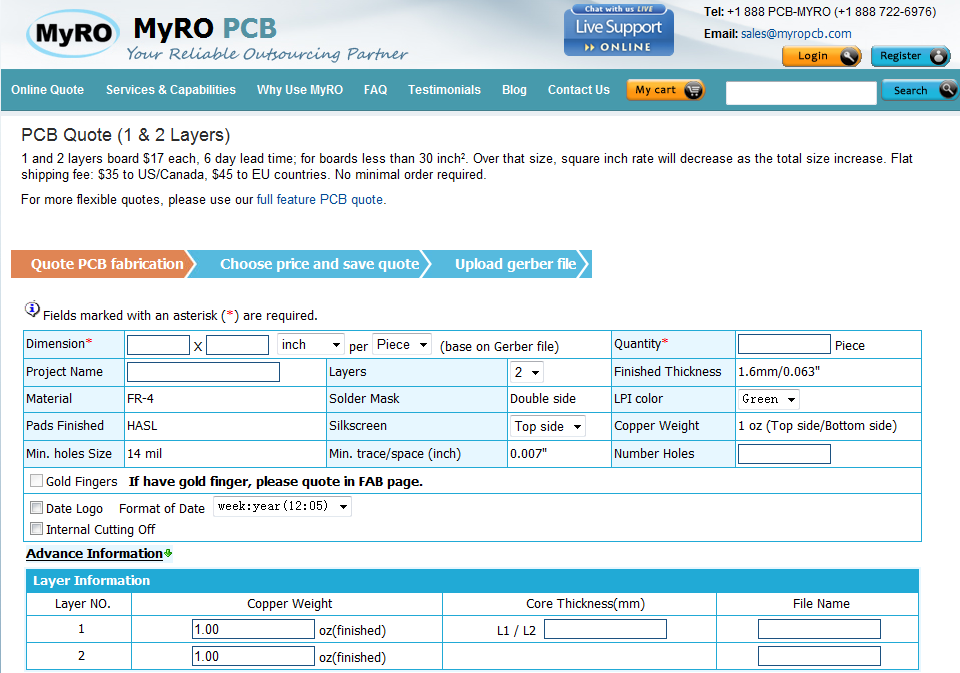
Task: Select Upload gerber file step
Action: click(511, 264)
